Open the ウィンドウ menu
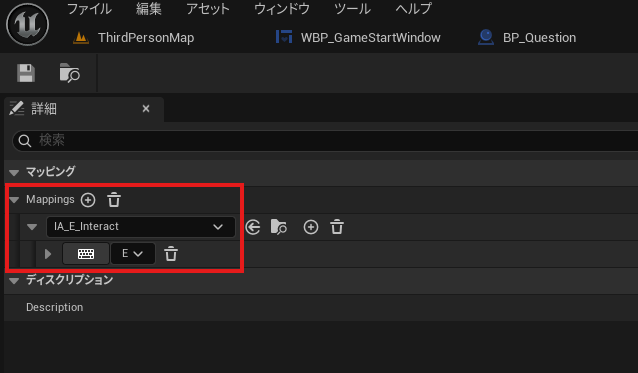This screenshot has width=638, height=373. coord(282,9)
